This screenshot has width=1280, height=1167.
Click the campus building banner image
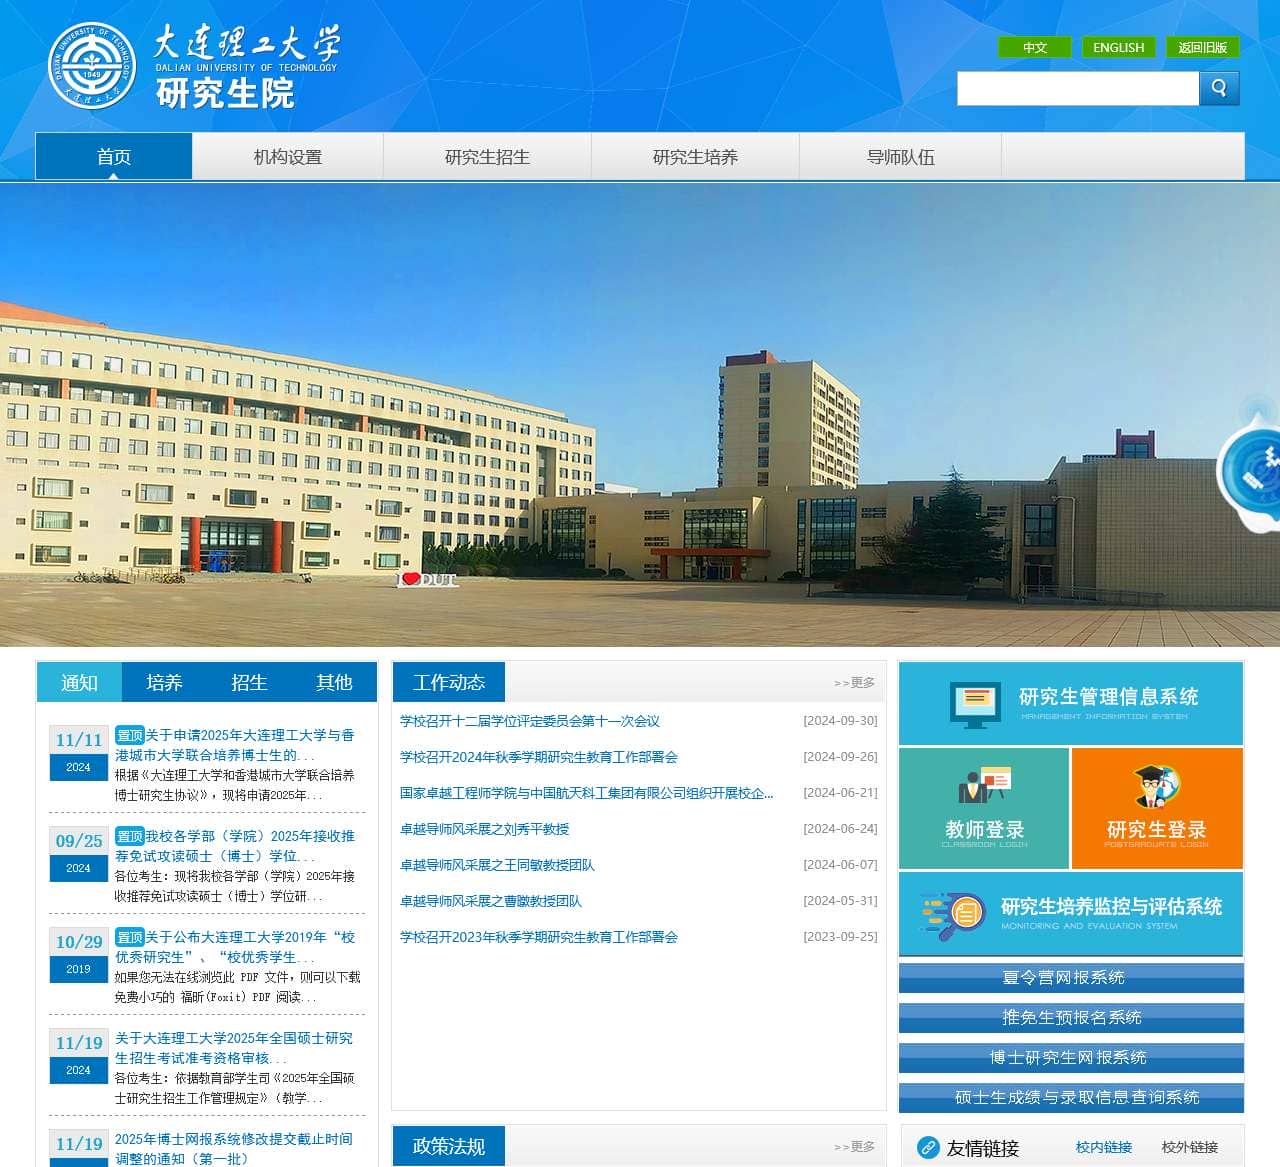[x=640, y=415]
